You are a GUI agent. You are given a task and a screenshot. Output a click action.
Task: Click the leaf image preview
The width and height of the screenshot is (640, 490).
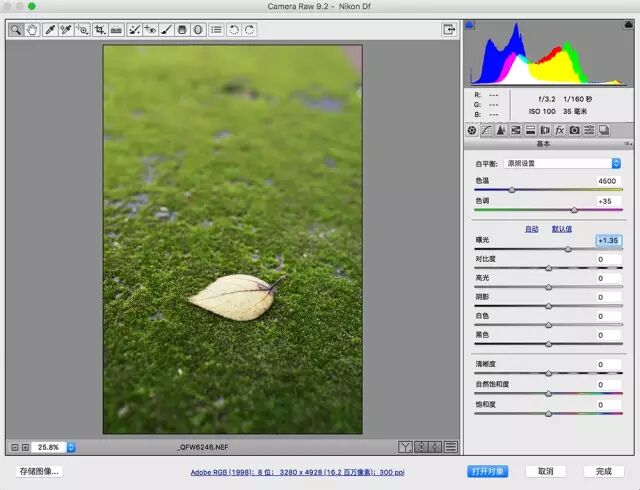pos(233,239)
